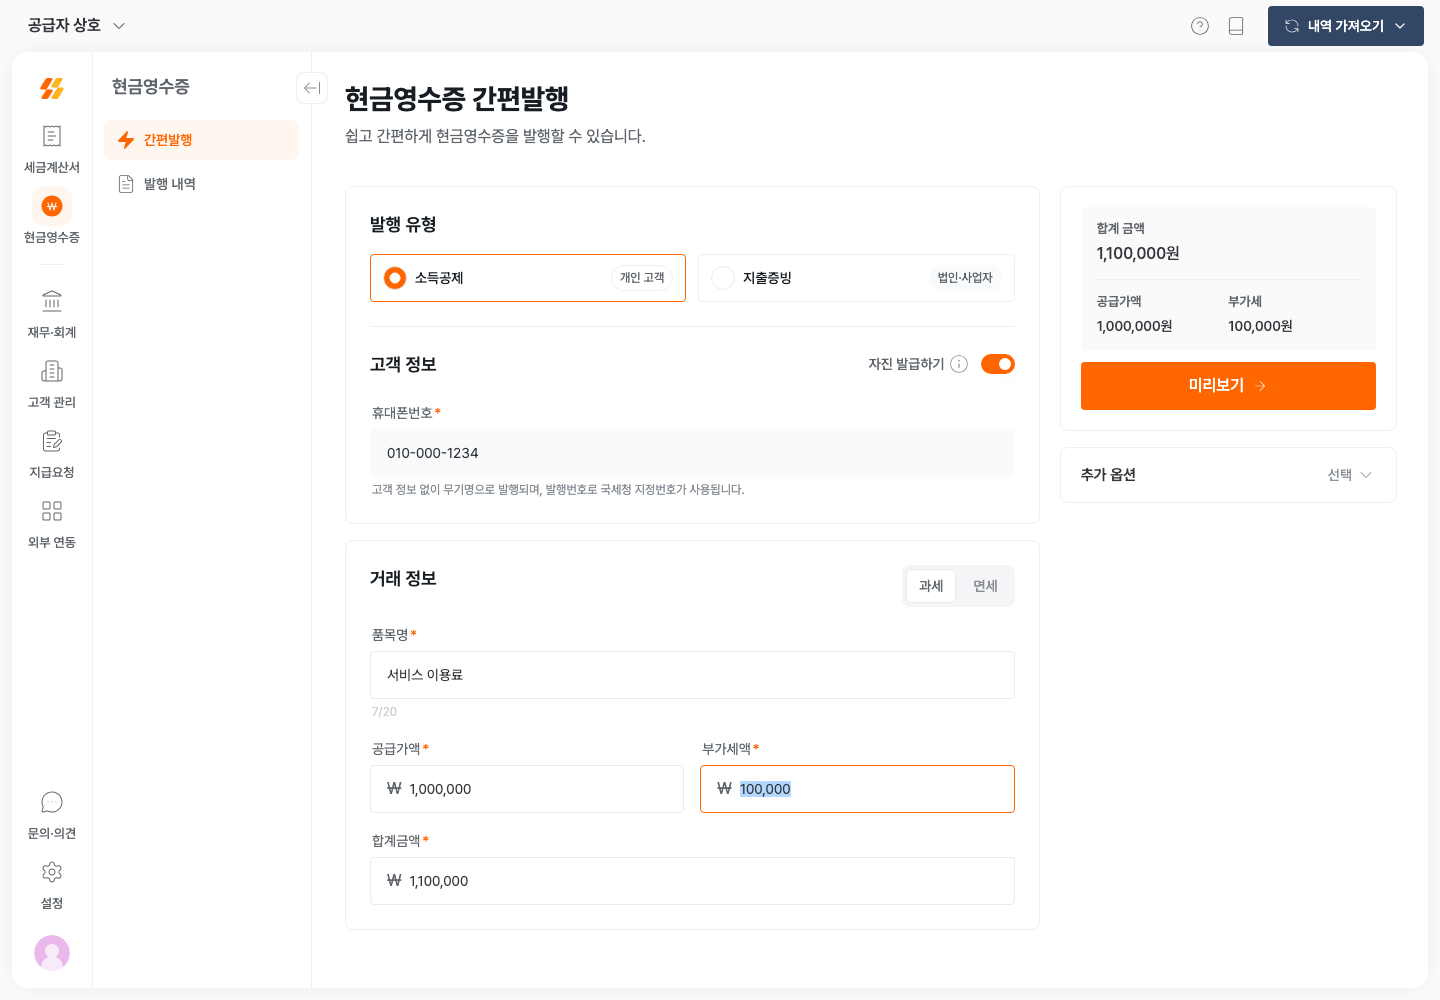Open 고객 관리 building icon
The height and width of the screenshot is (1000, 1440).
tap(52, 371)
